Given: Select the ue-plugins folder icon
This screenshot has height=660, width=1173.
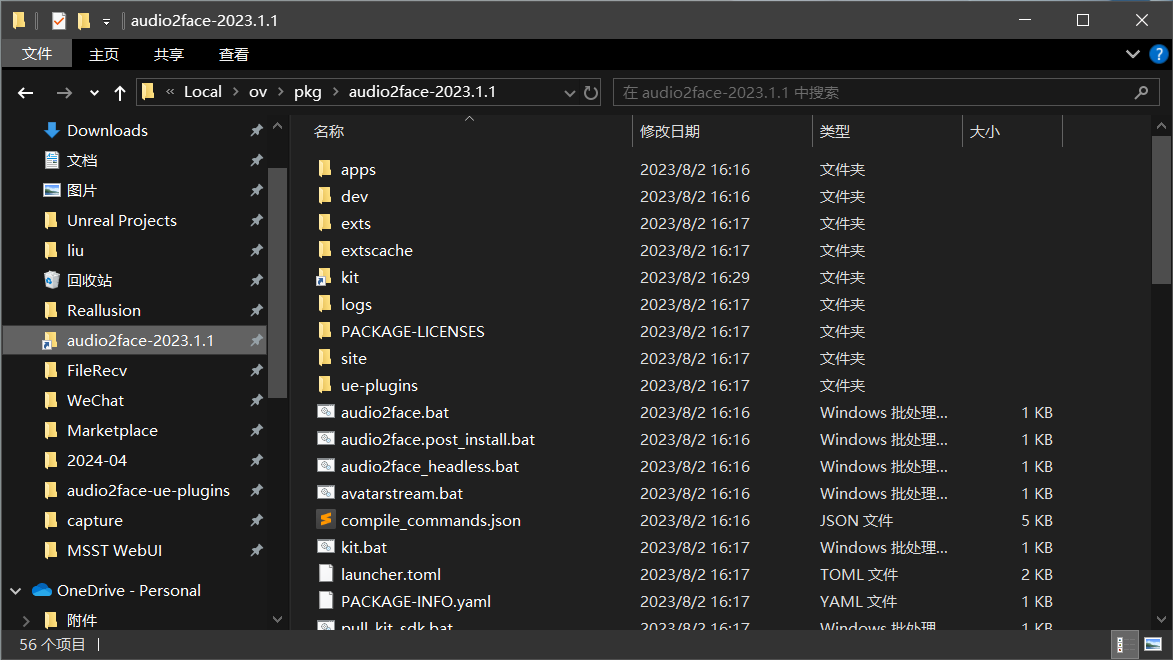Looking at the screenshot, I should (x=325, y=385).
